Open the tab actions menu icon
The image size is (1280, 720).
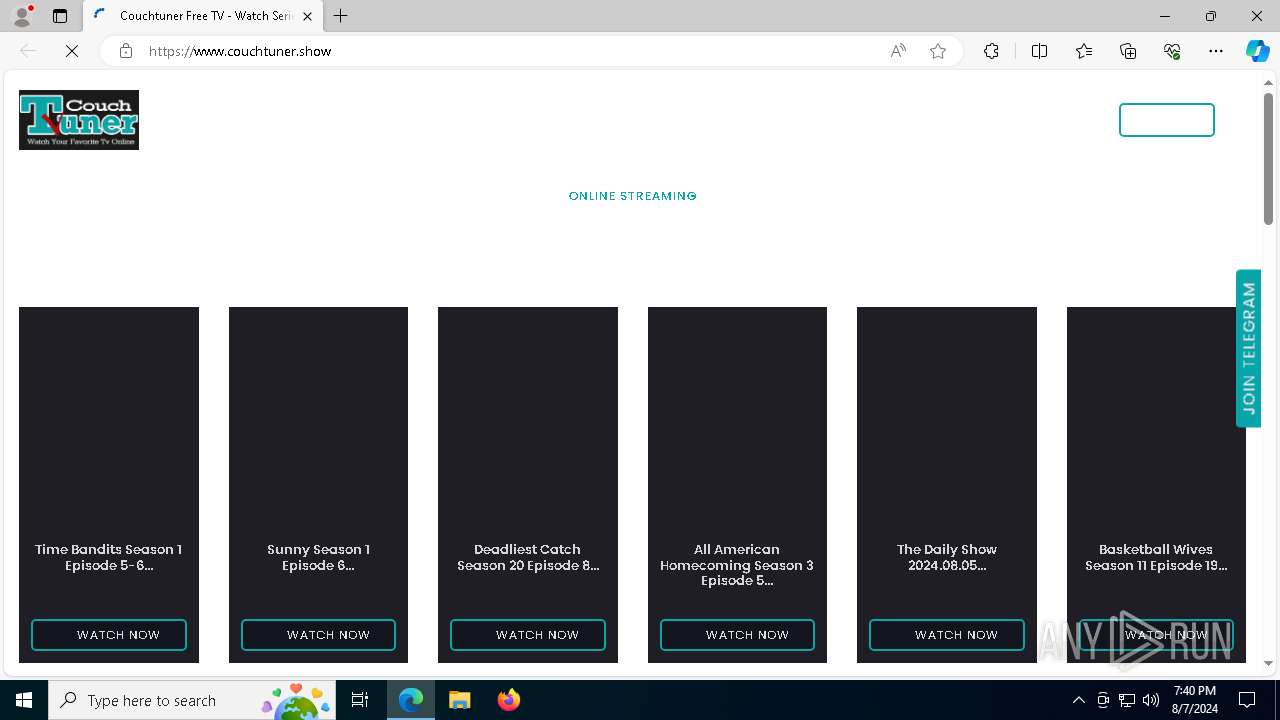point(60,16)
